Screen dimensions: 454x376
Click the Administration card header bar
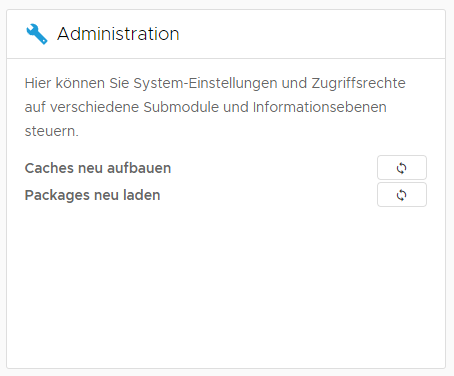[x=226, y=34]
